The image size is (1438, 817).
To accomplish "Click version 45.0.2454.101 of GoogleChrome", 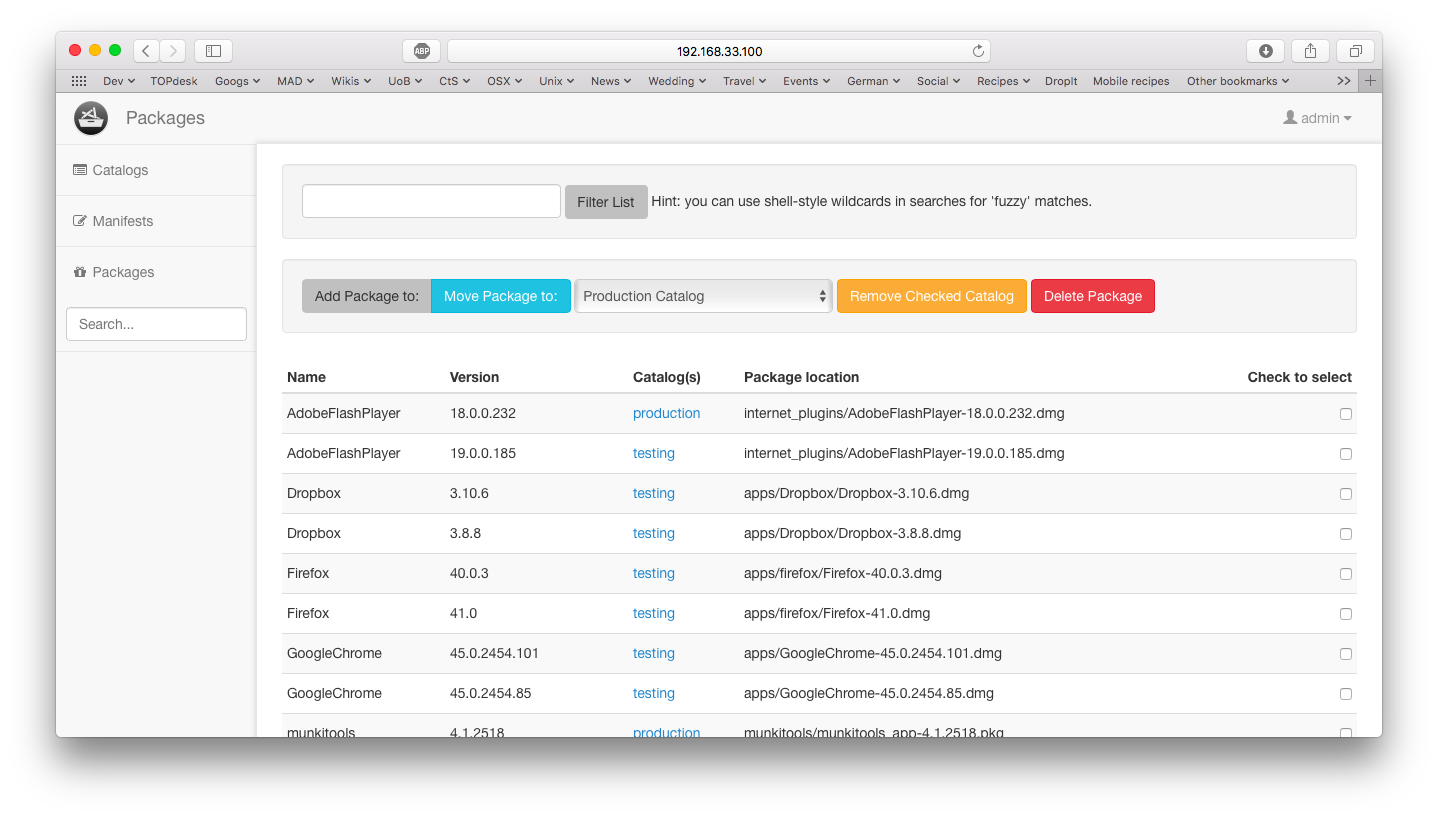I will pyautogui.click(x=494, y=653).
